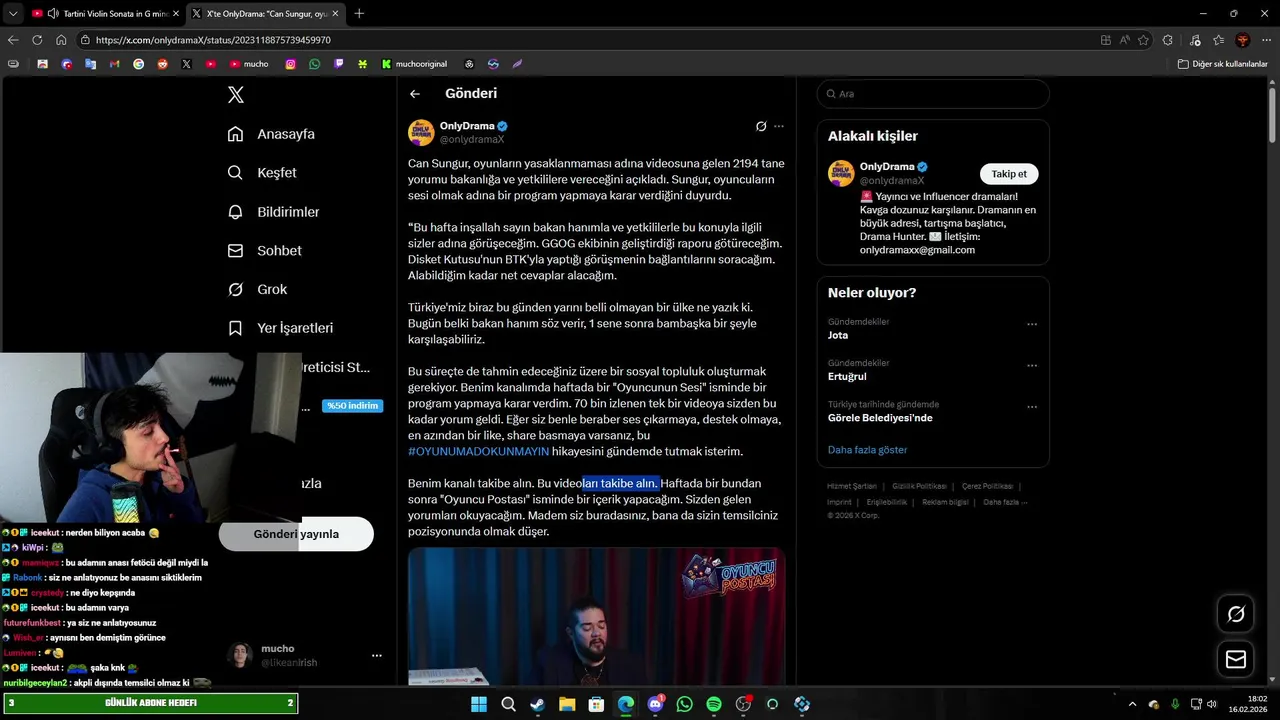Click the browser home button

[61, 40]
